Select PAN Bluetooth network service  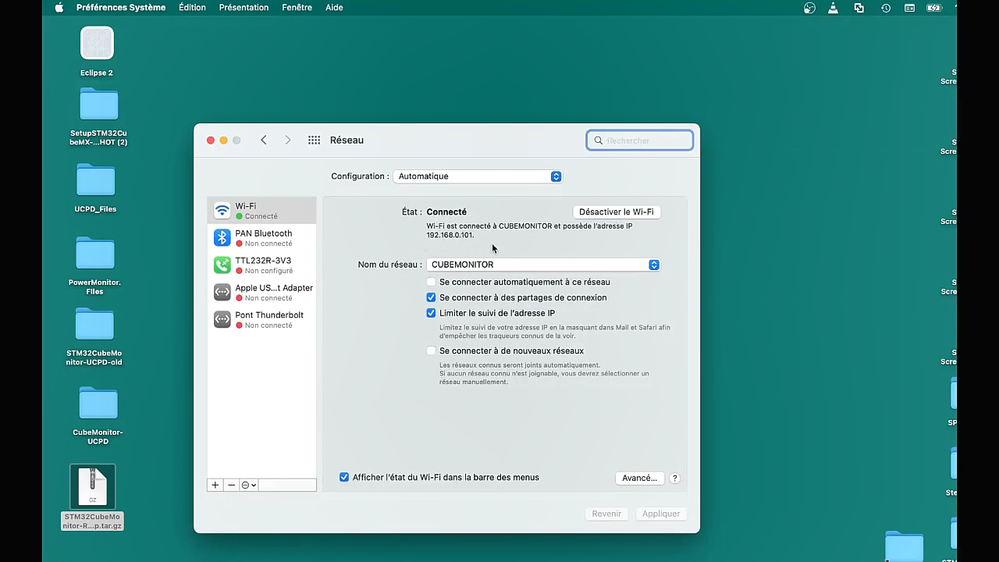click(x=261, y=238)
